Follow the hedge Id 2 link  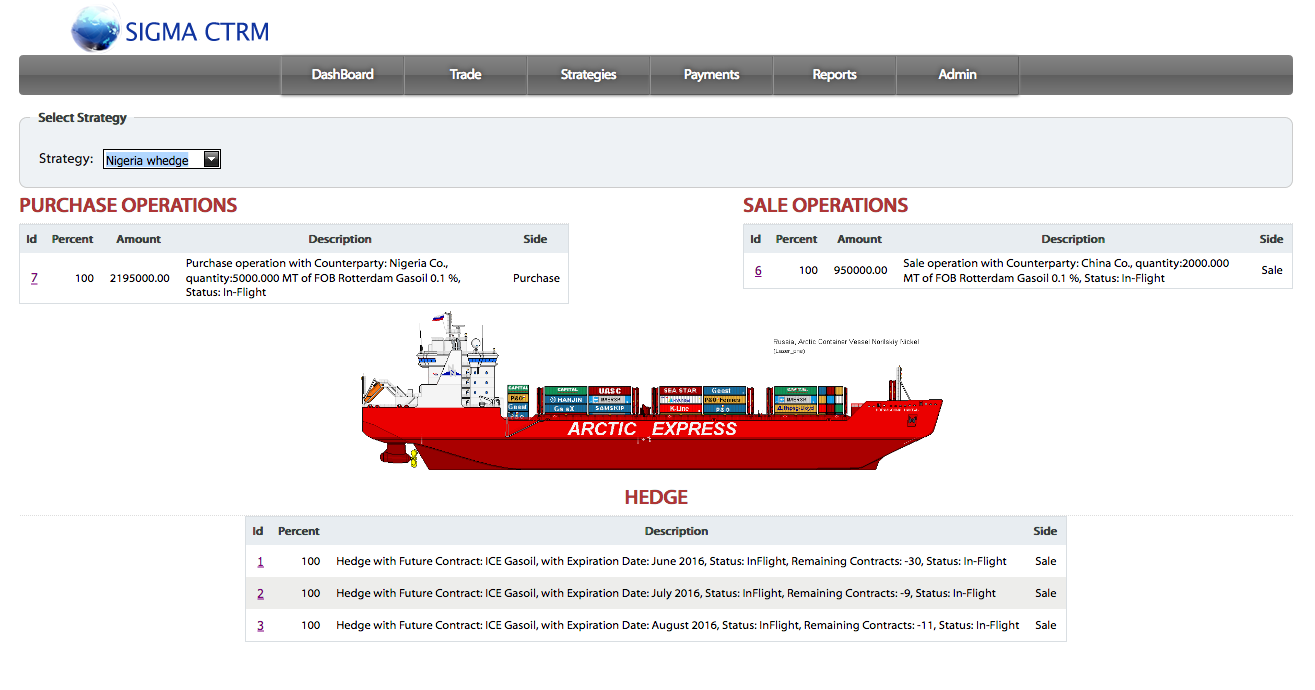260,594
